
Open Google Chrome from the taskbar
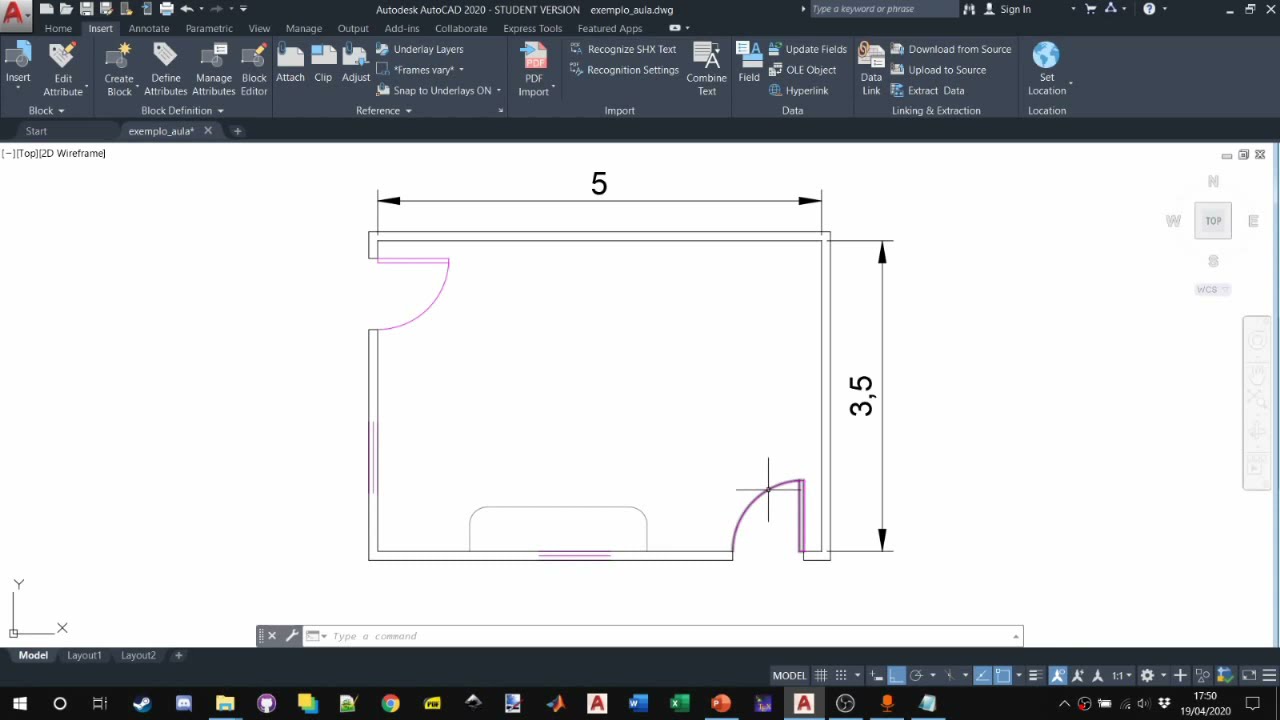click(390, 703)
